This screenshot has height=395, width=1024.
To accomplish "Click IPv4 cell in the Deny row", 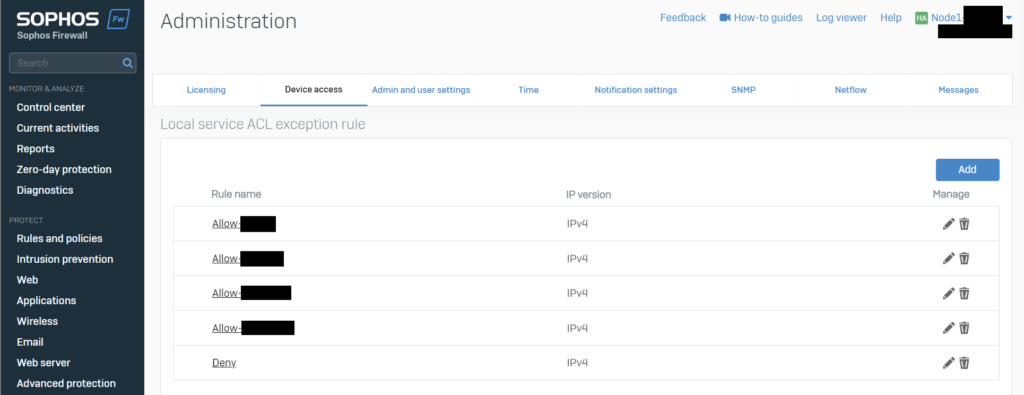I will pyautogui.click(x=577, y=362).
